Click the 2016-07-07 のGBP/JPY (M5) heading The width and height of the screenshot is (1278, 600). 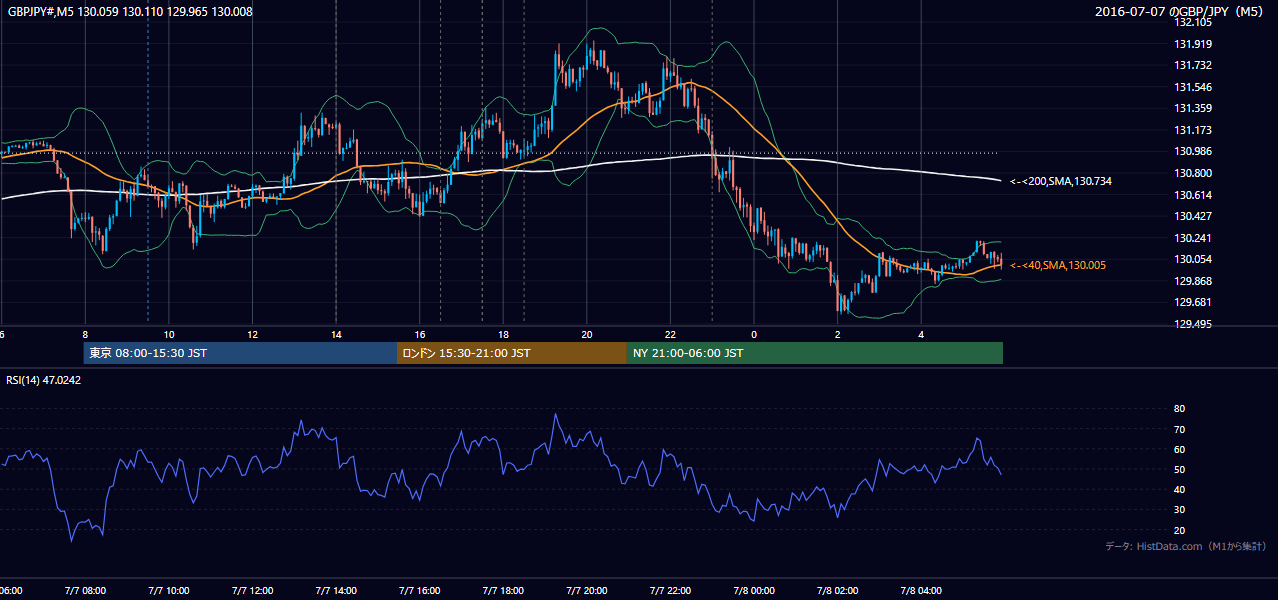[x=1181, y=12]
